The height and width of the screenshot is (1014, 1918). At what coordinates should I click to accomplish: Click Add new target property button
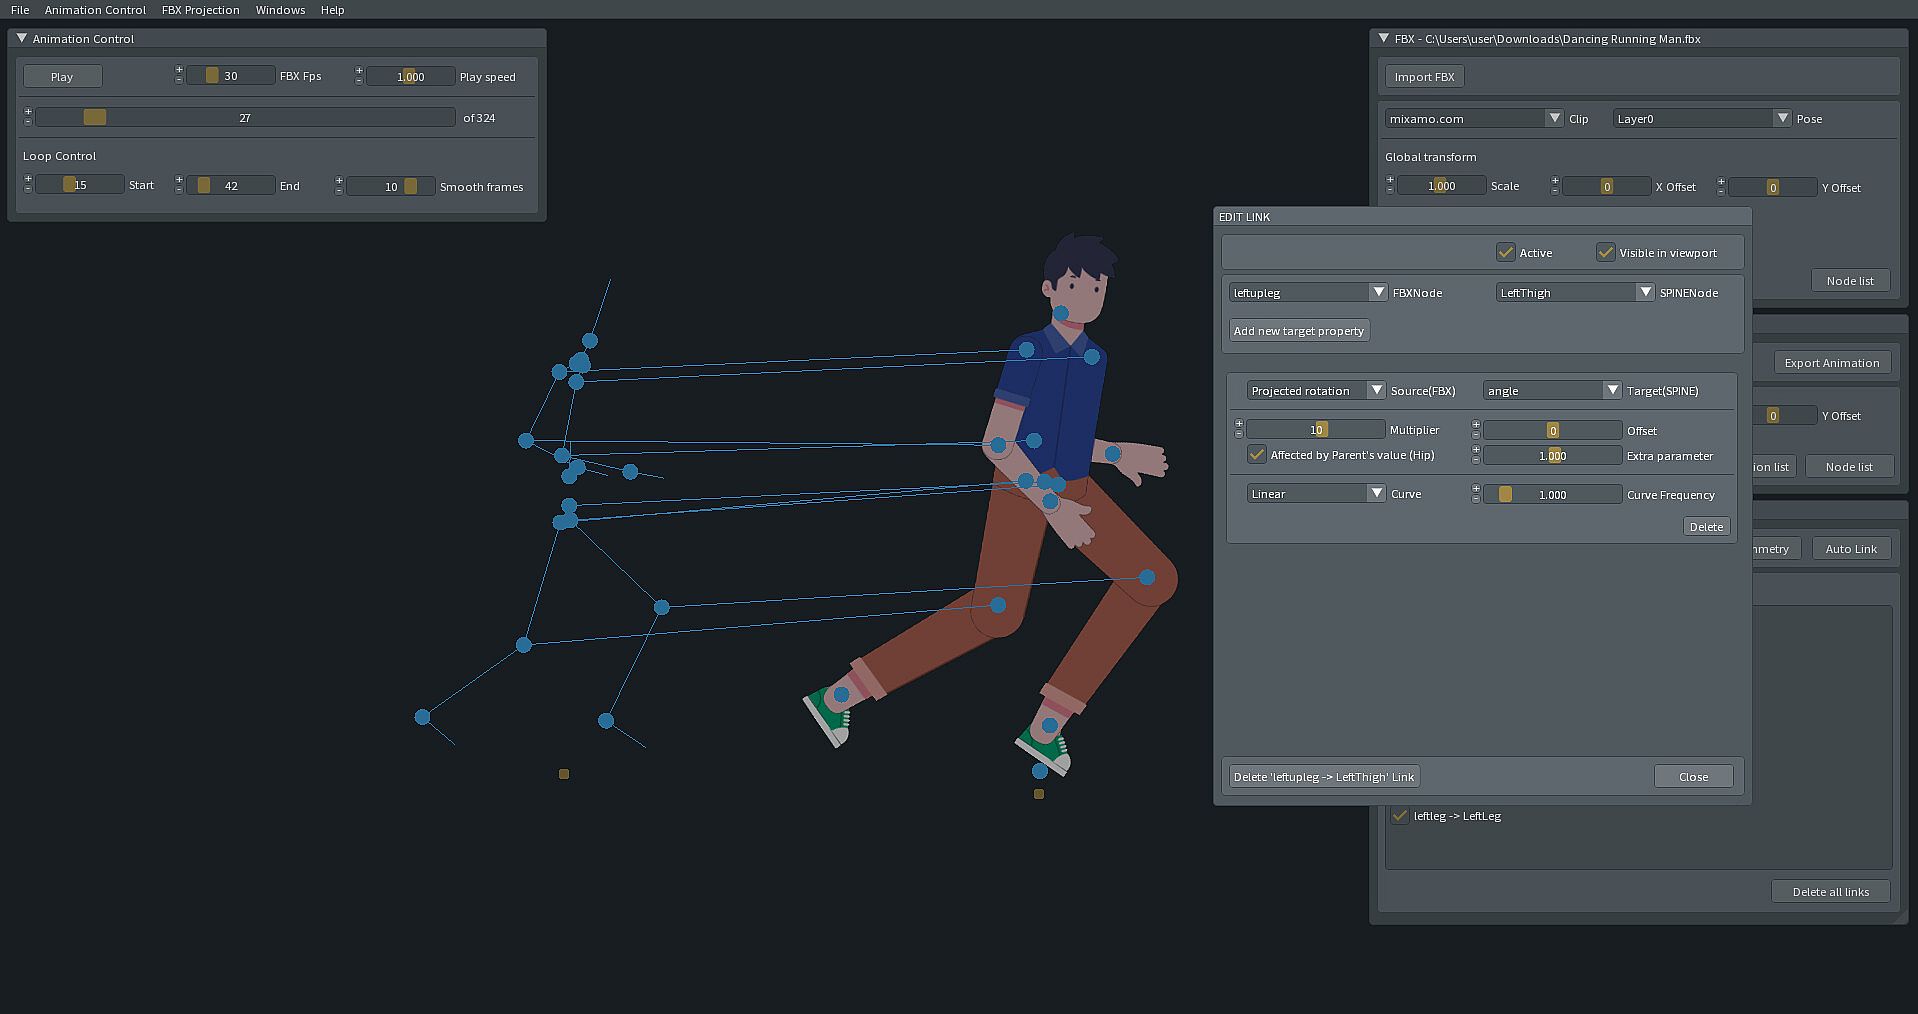pos(1298,331)
